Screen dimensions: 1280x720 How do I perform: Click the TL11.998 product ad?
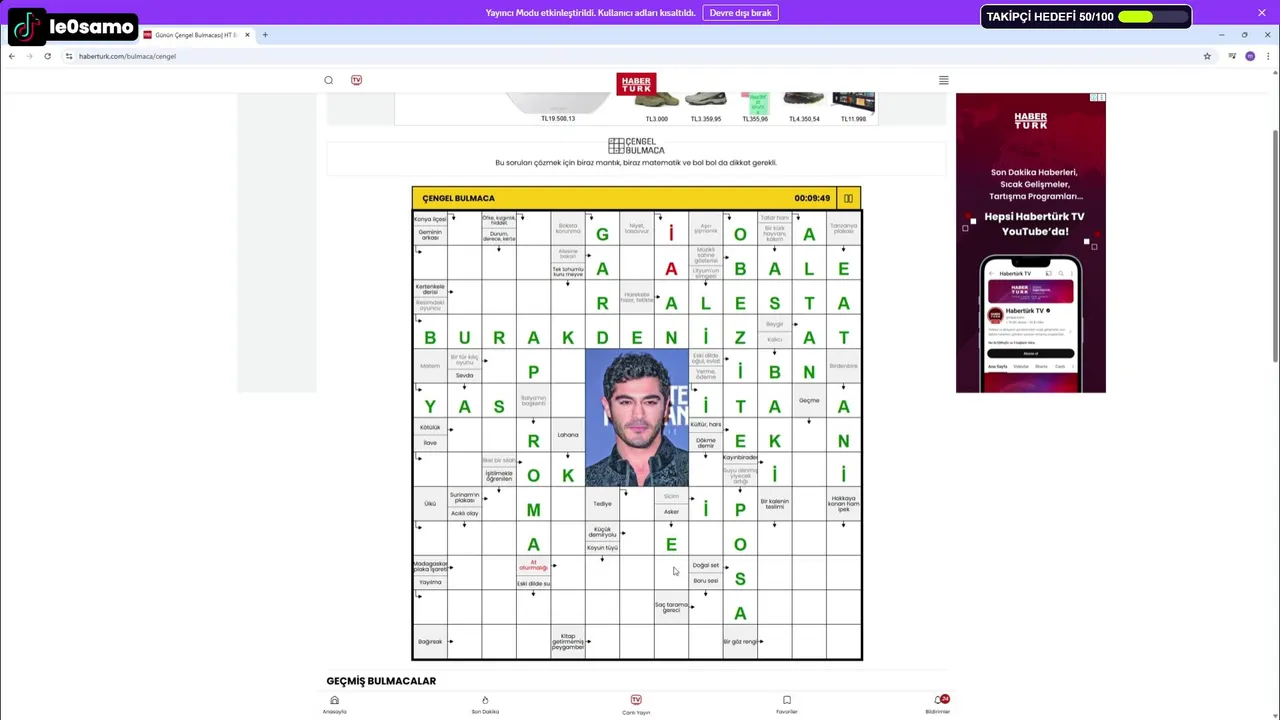[x=853, y=109]
